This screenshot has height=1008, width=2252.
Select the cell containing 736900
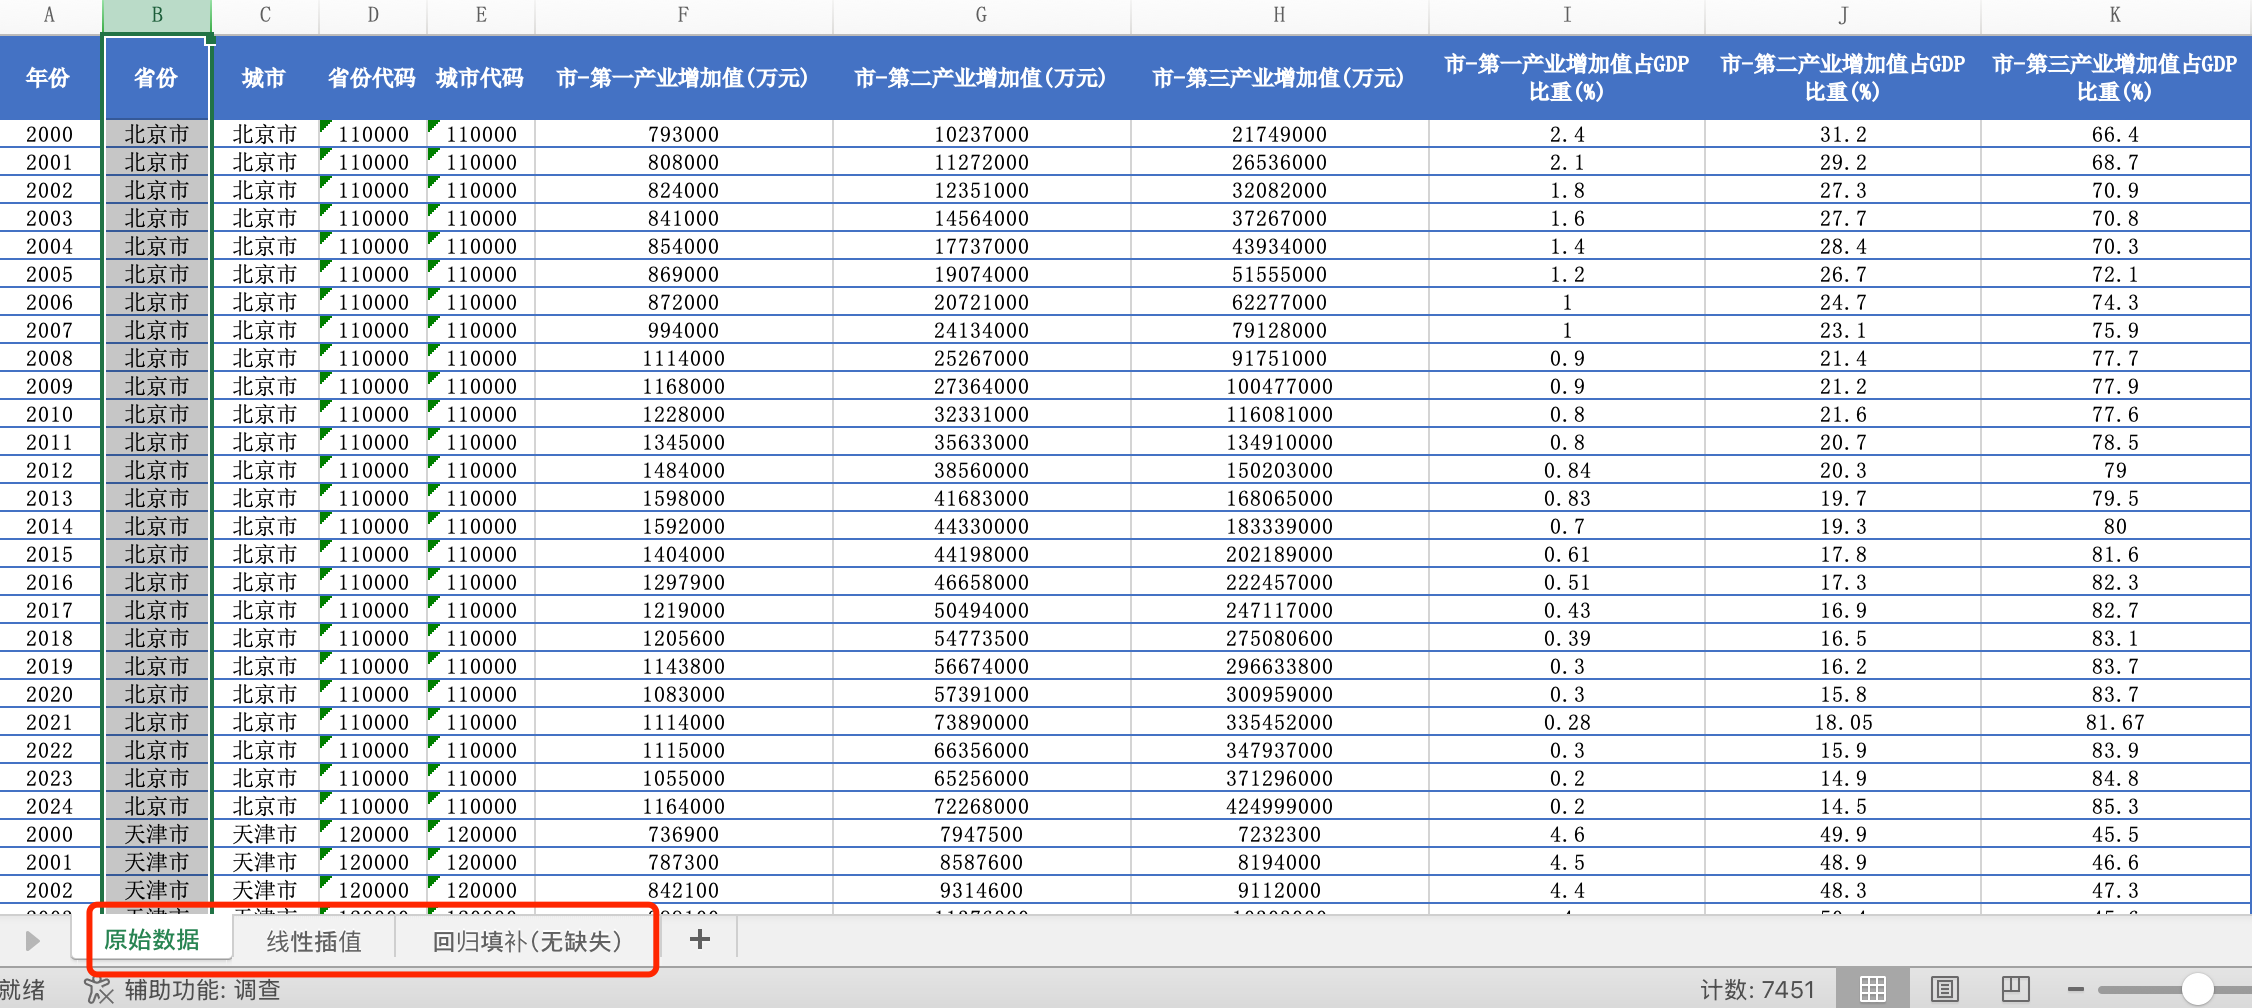click(683, 834)
